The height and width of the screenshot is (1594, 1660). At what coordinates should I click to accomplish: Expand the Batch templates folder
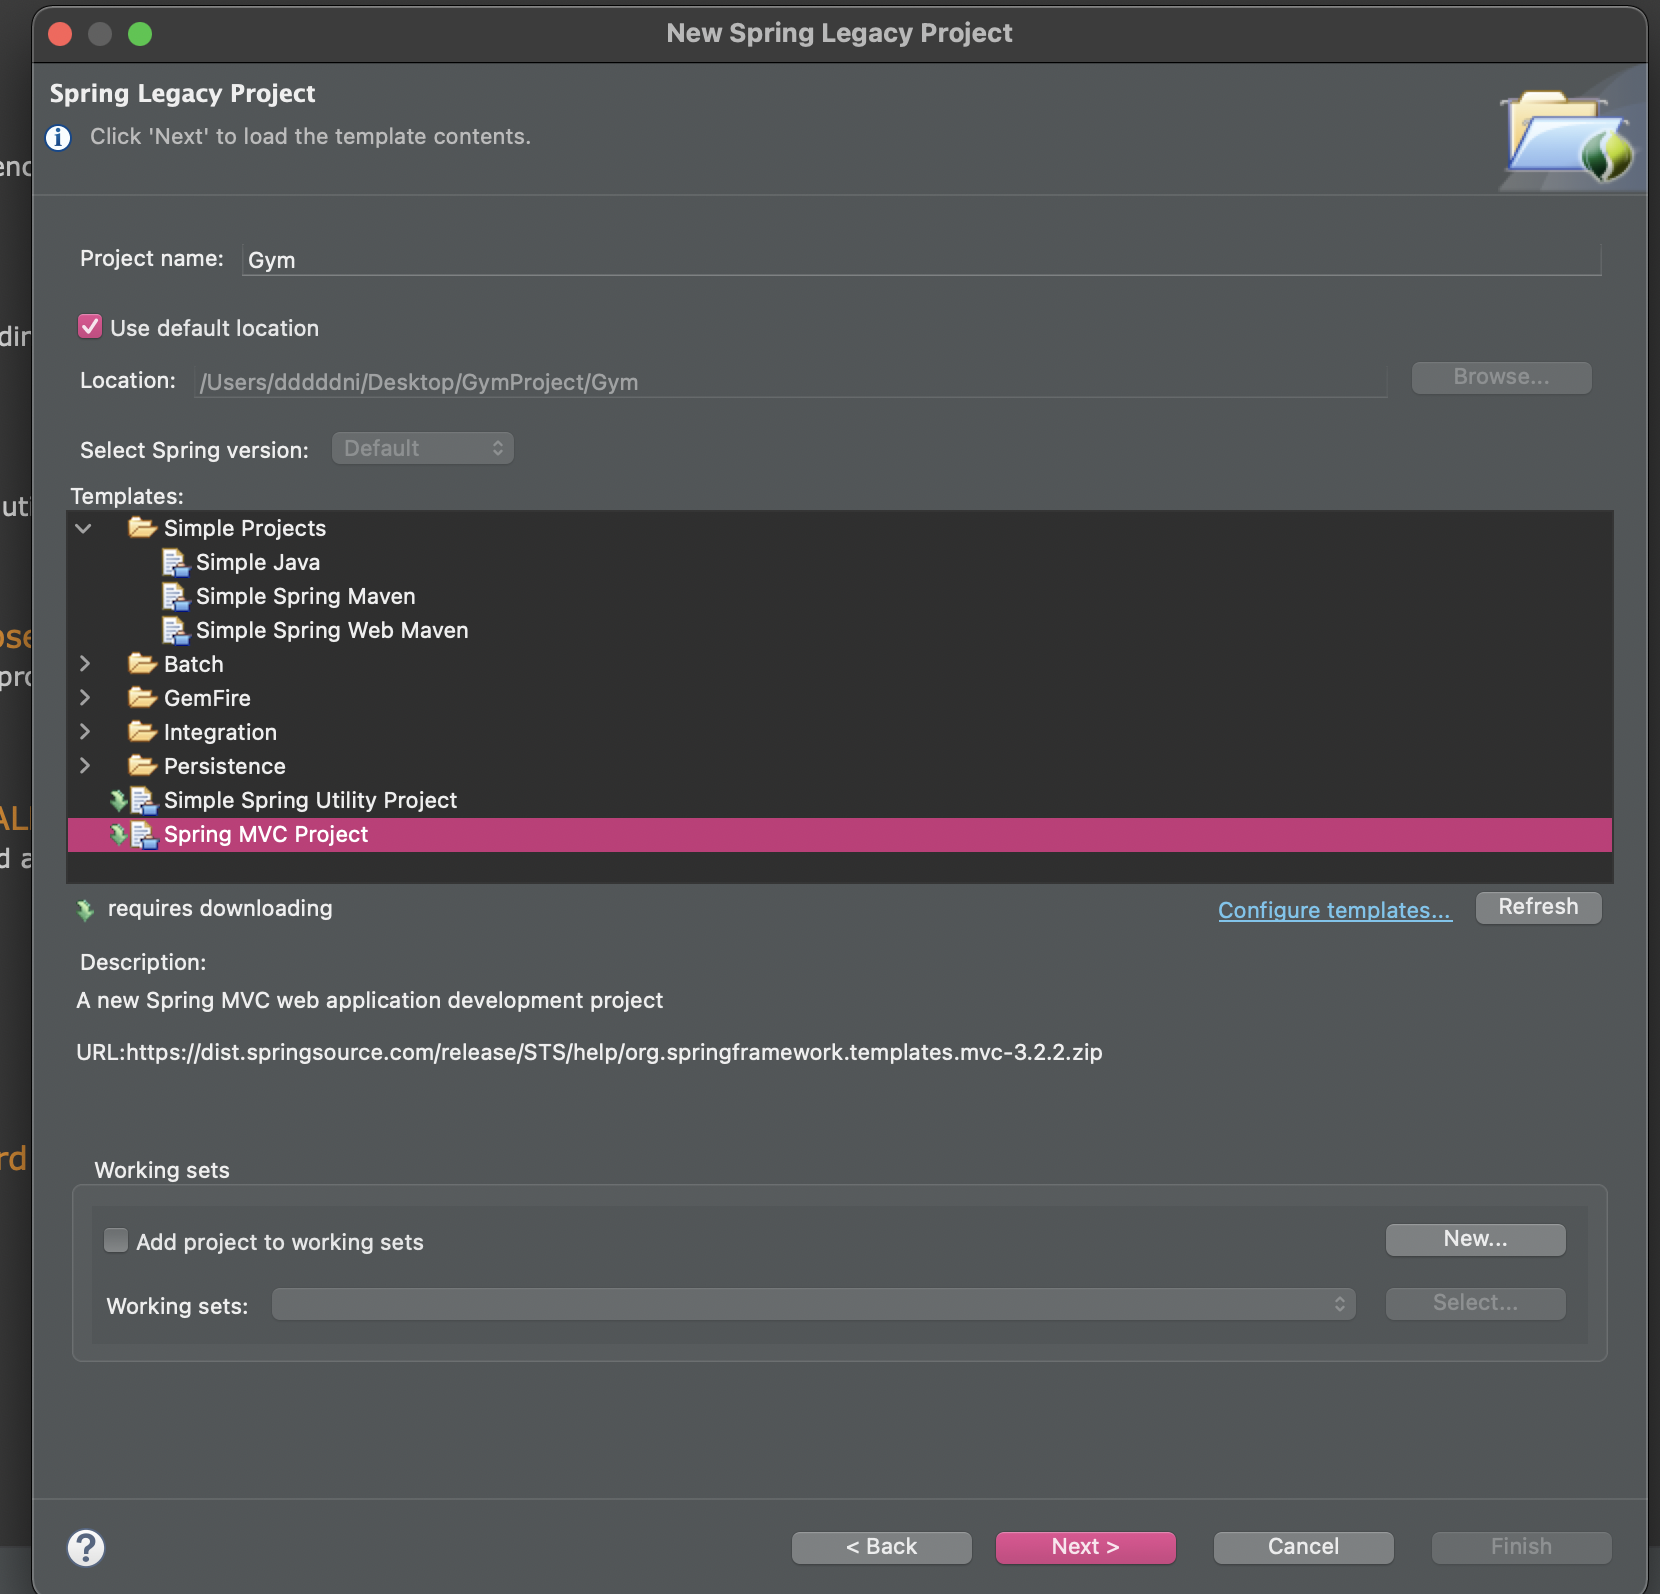pyautogui.click(x=85, y=663)
